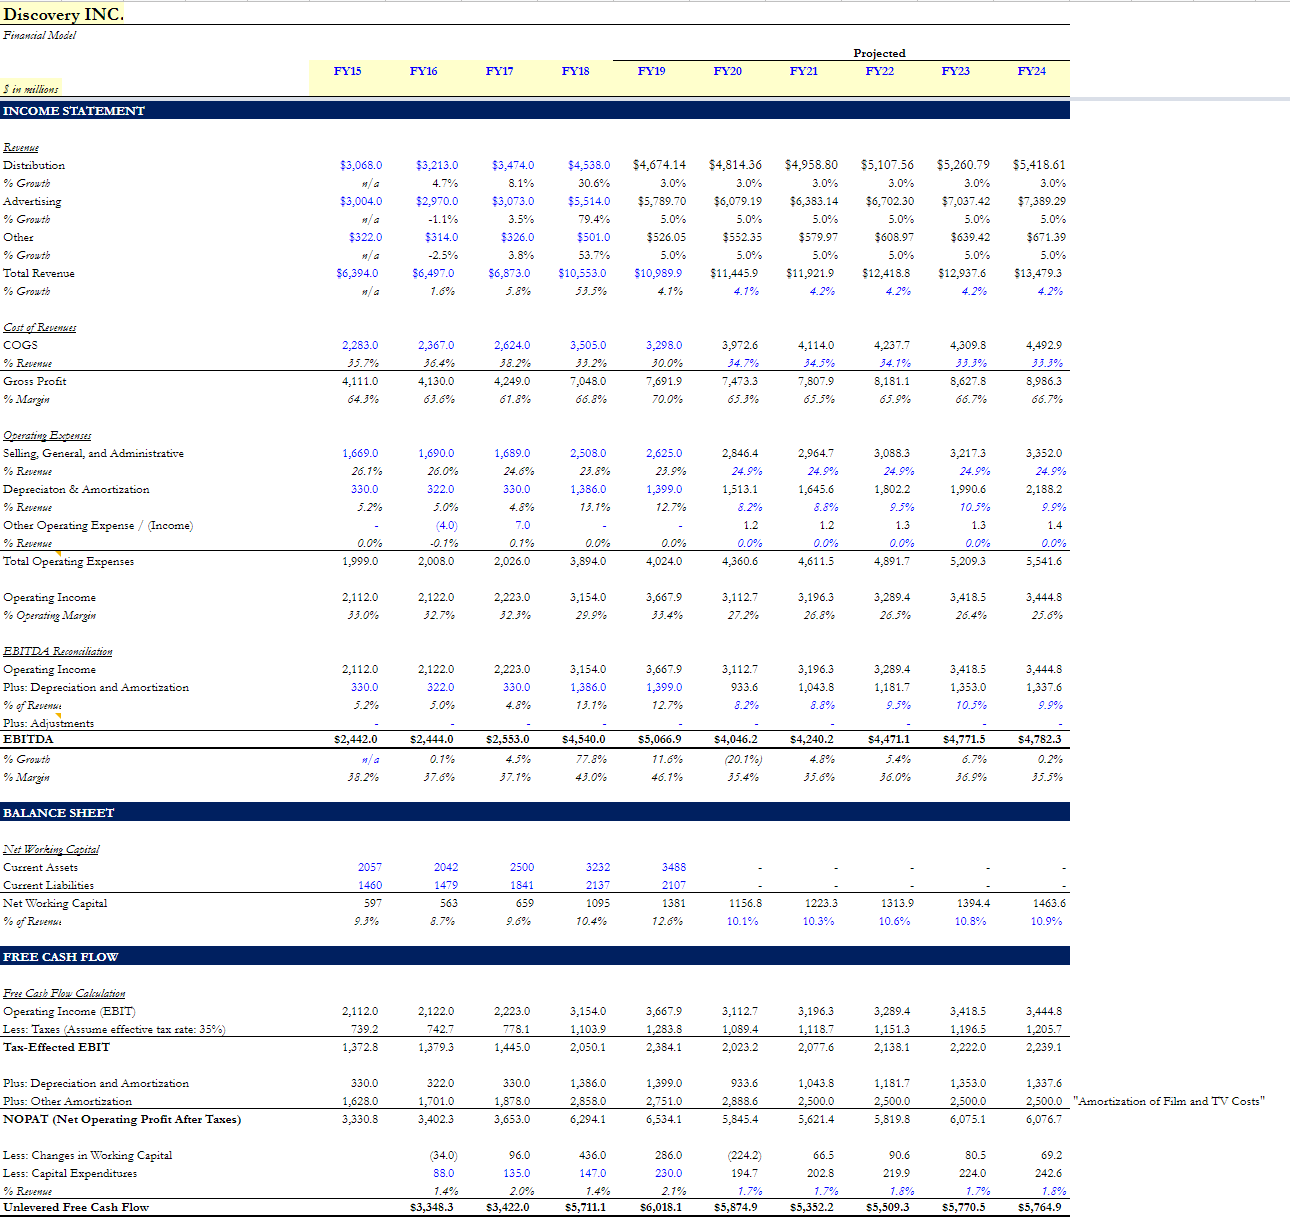
Task: Select Other revenue FY16 value $314.0
Action: 441,237
